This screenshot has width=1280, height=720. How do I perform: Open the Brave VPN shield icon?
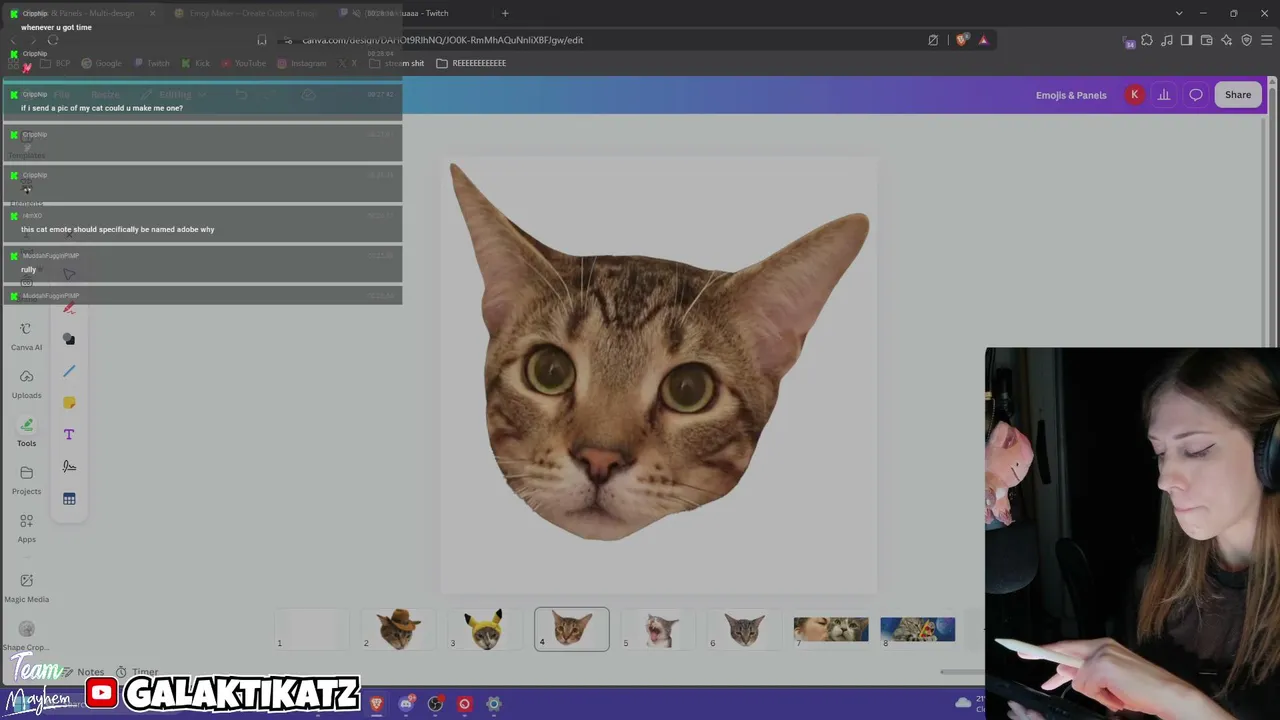coord(1246,40)
